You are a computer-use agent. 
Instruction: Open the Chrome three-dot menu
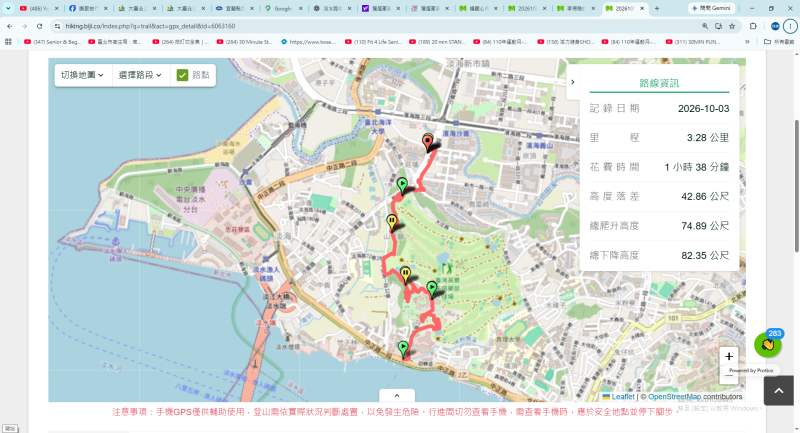tap(790, 26)
